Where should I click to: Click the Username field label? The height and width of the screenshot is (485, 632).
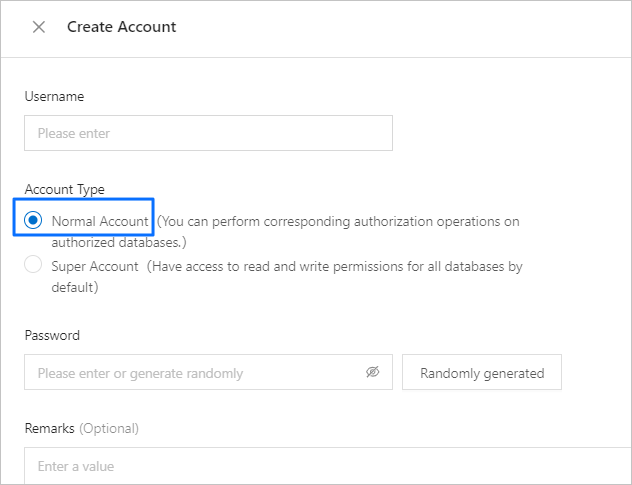[x=54, y=97]
